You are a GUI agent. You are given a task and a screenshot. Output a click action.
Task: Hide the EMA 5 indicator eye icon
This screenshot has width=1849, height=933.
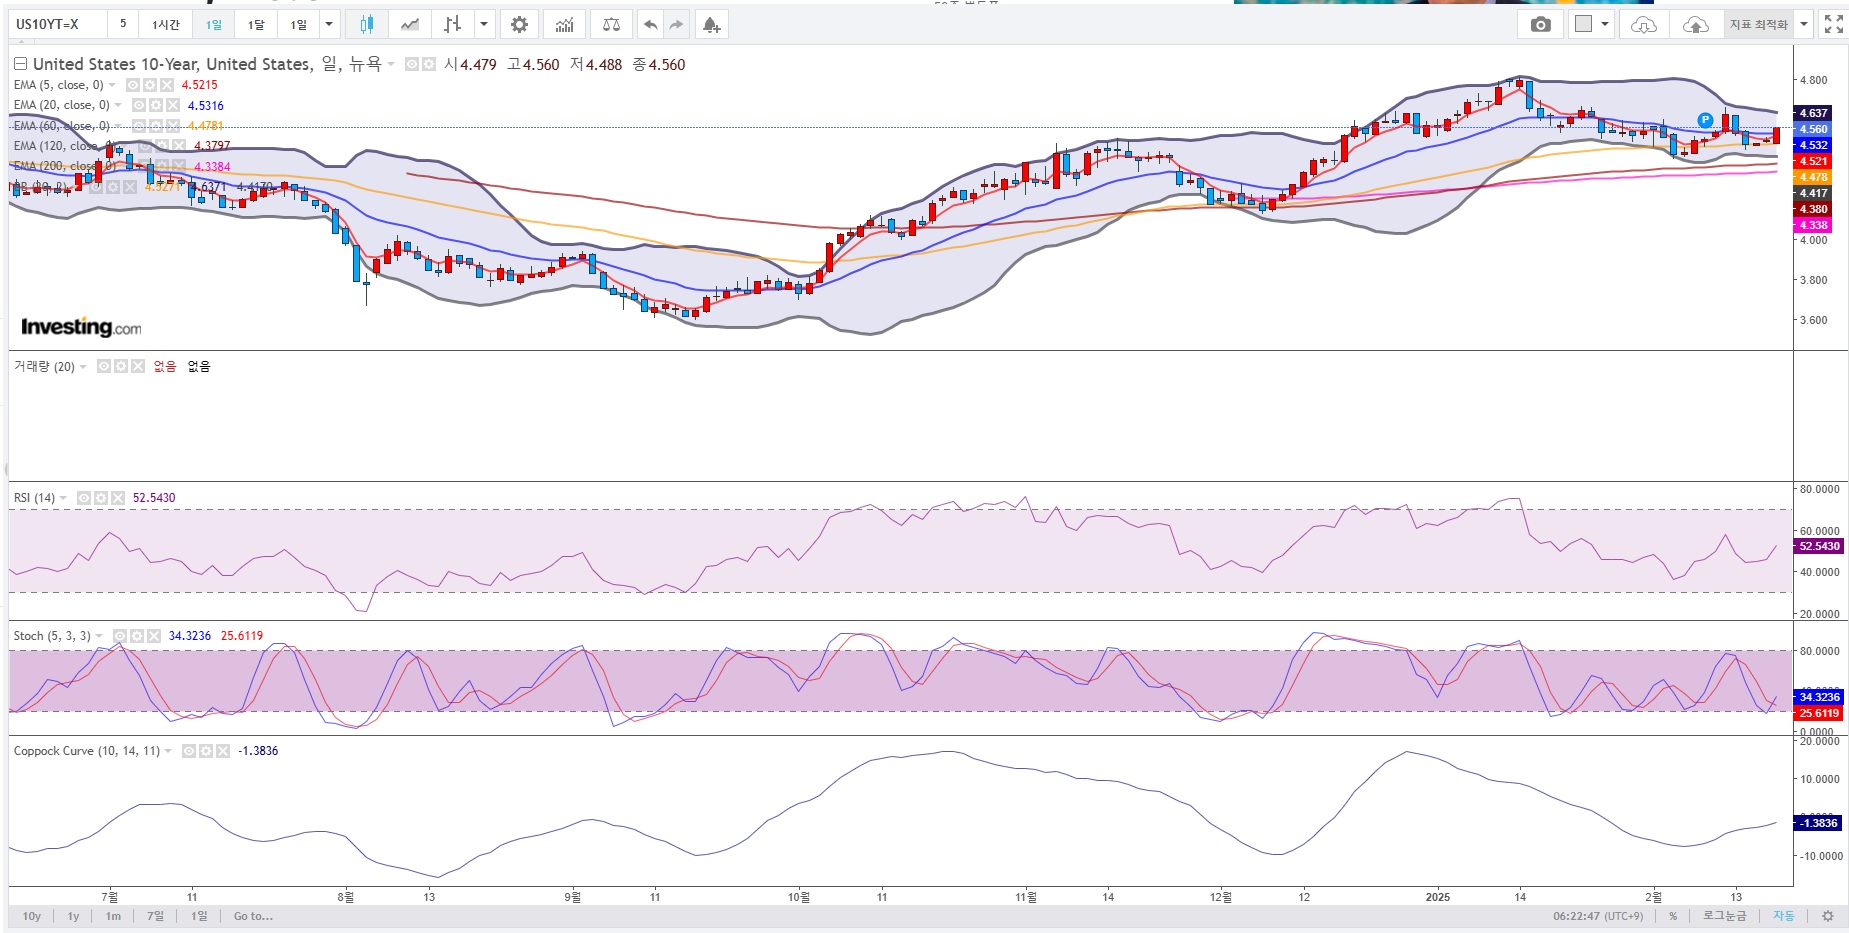coord(133,85)
